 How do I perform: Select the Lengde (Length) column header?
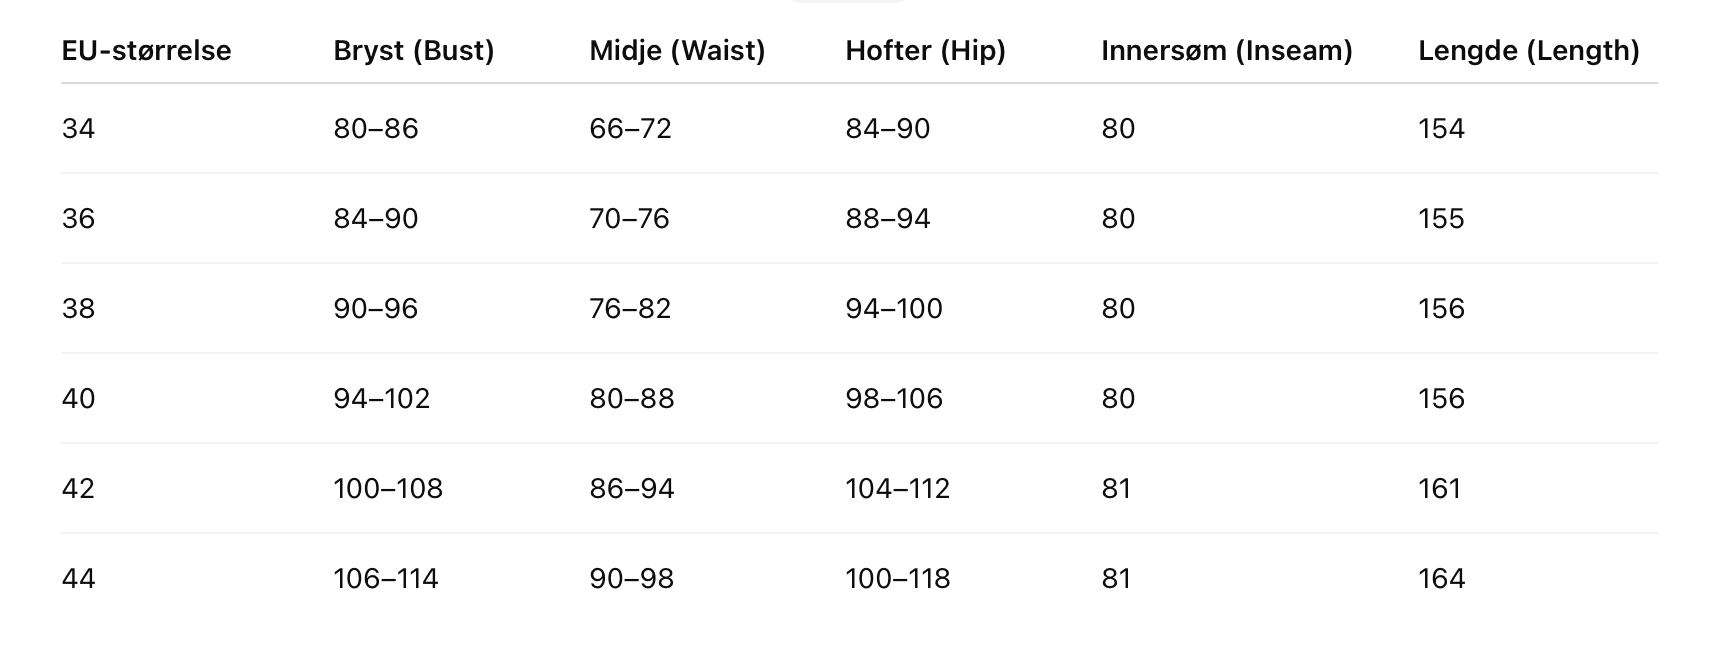pyautogui.click(x=1529, y=51)
